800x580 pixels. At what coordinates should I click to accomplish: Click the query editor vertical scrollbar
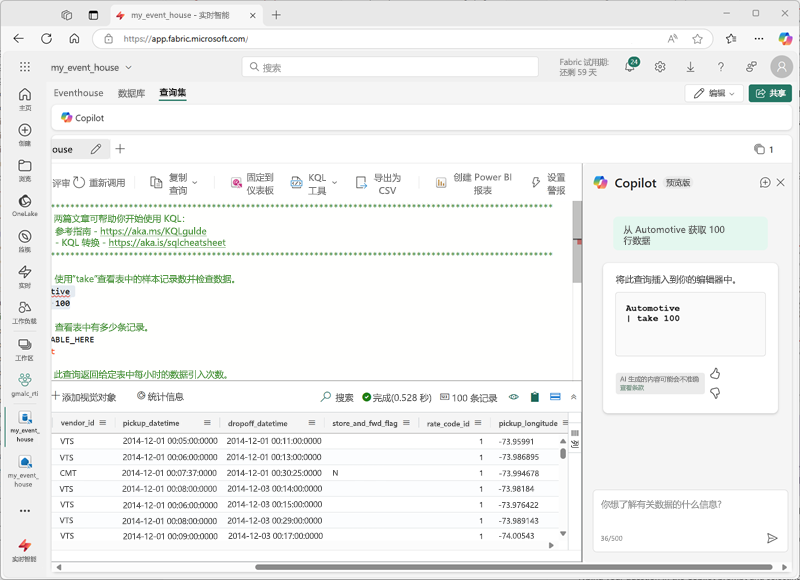coord(577,242)
